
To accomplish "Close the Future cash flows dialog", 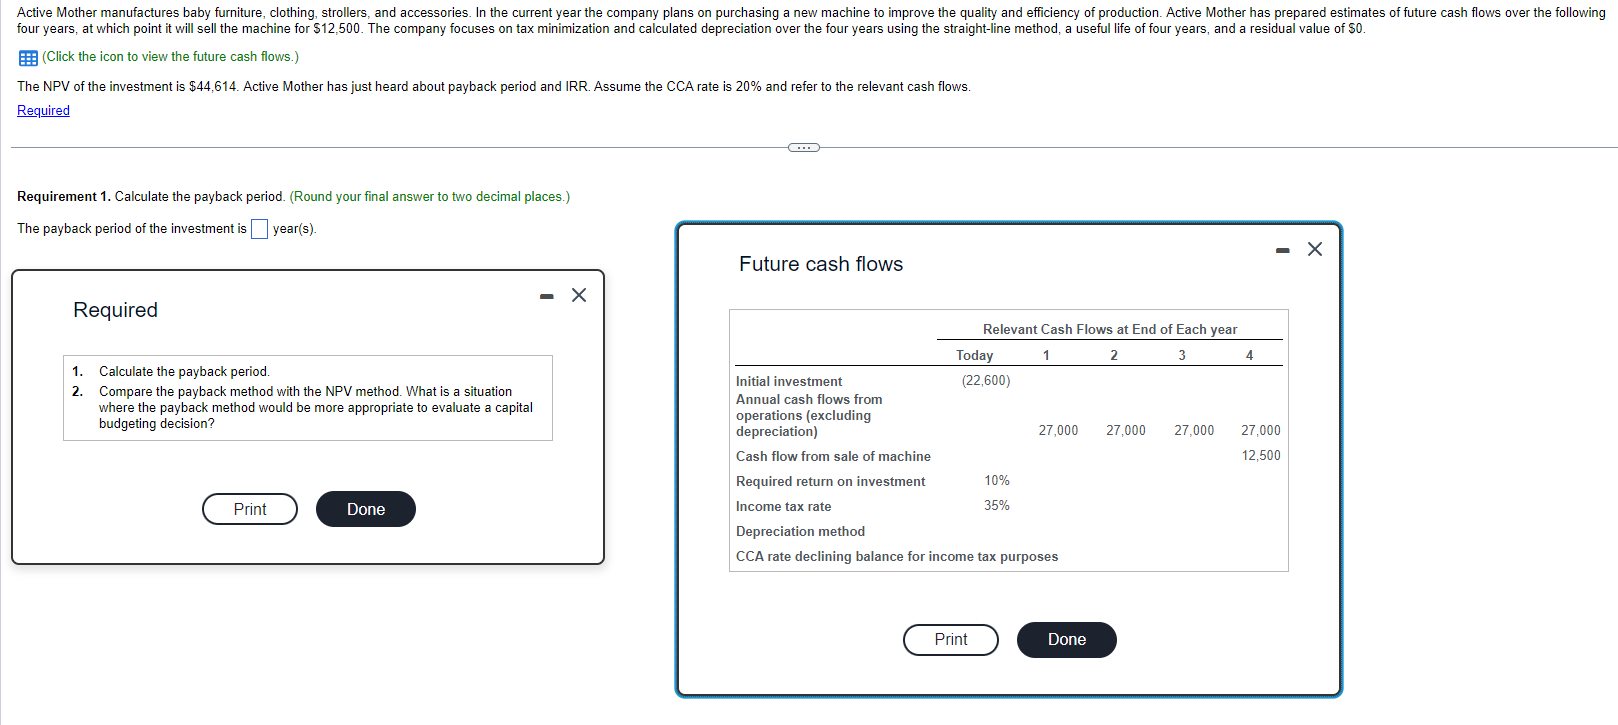I will (x=1315, y=249).
